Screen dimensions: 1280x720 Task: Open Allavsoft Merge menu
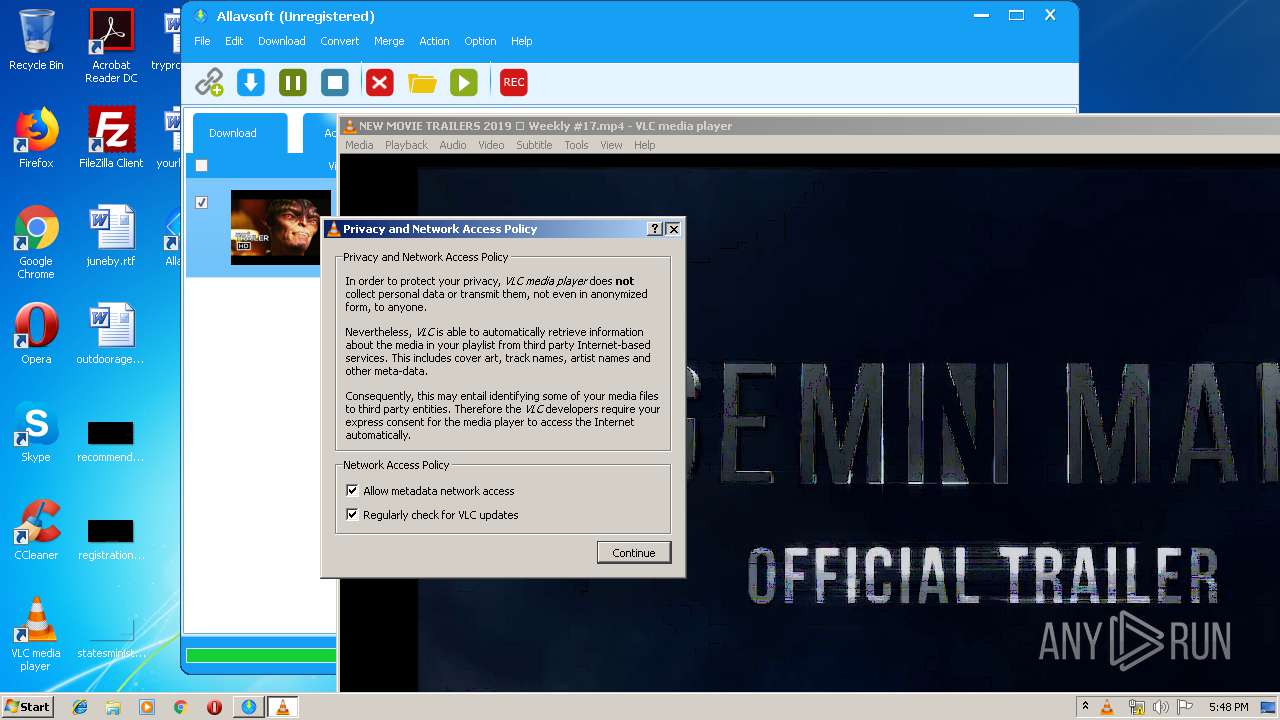[x=389, y=41]
